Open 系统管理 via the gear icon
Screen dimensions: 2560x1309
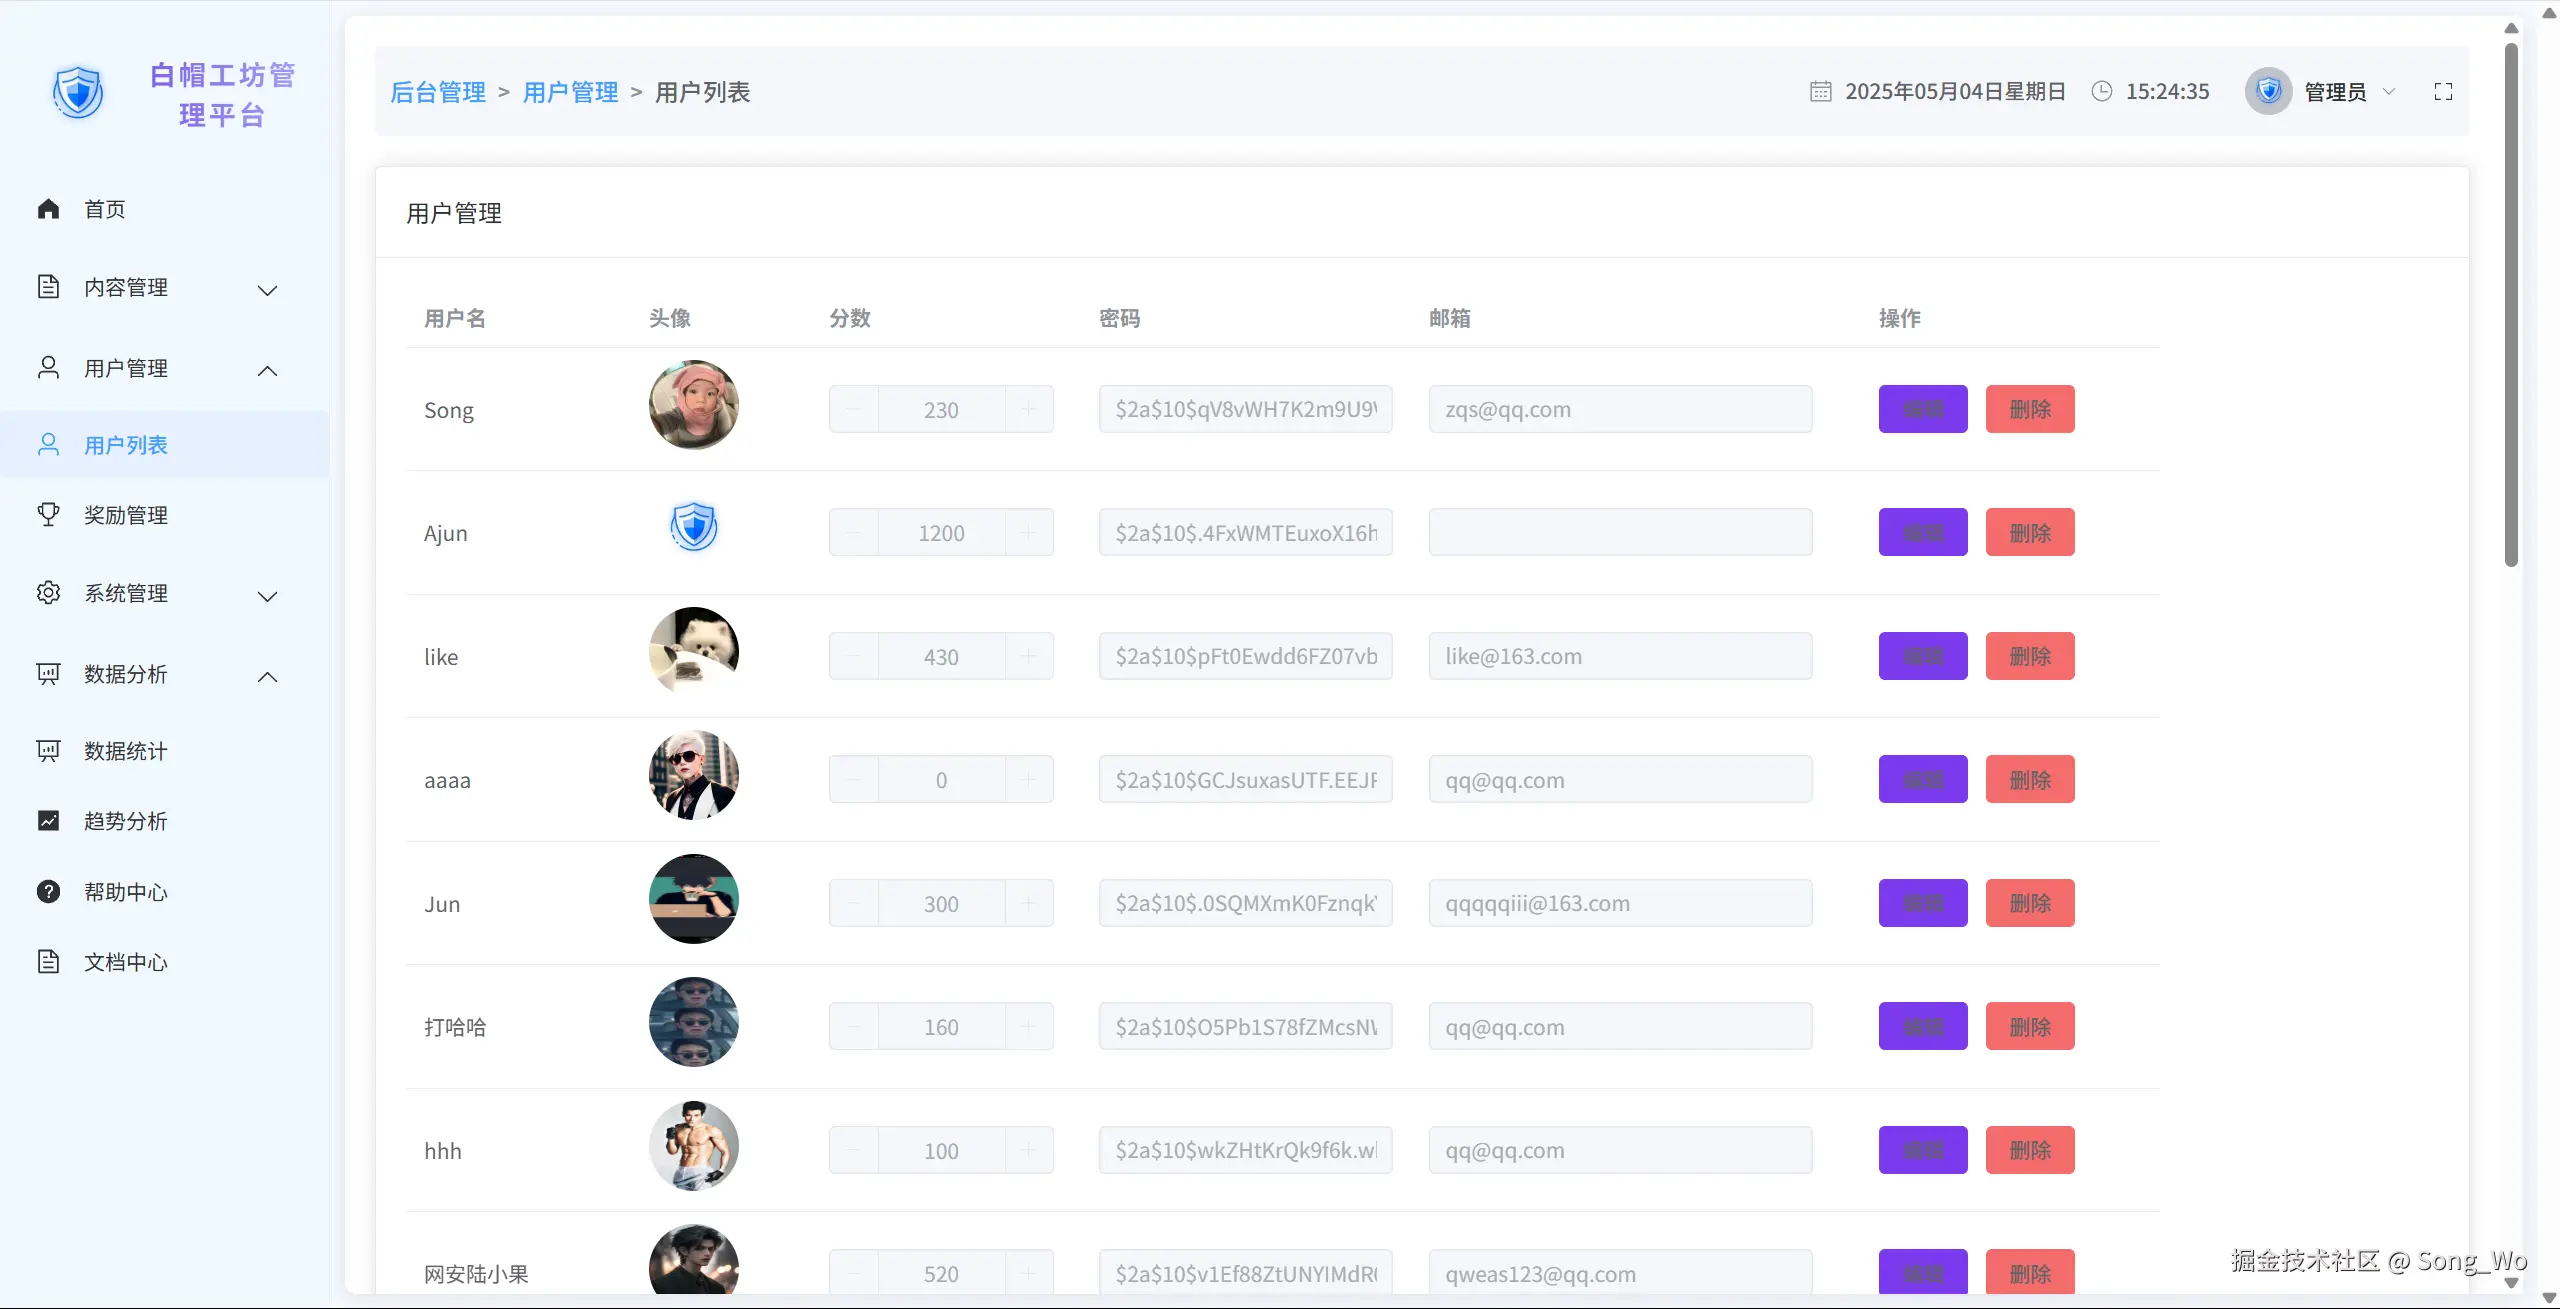(x=48, y=592)
